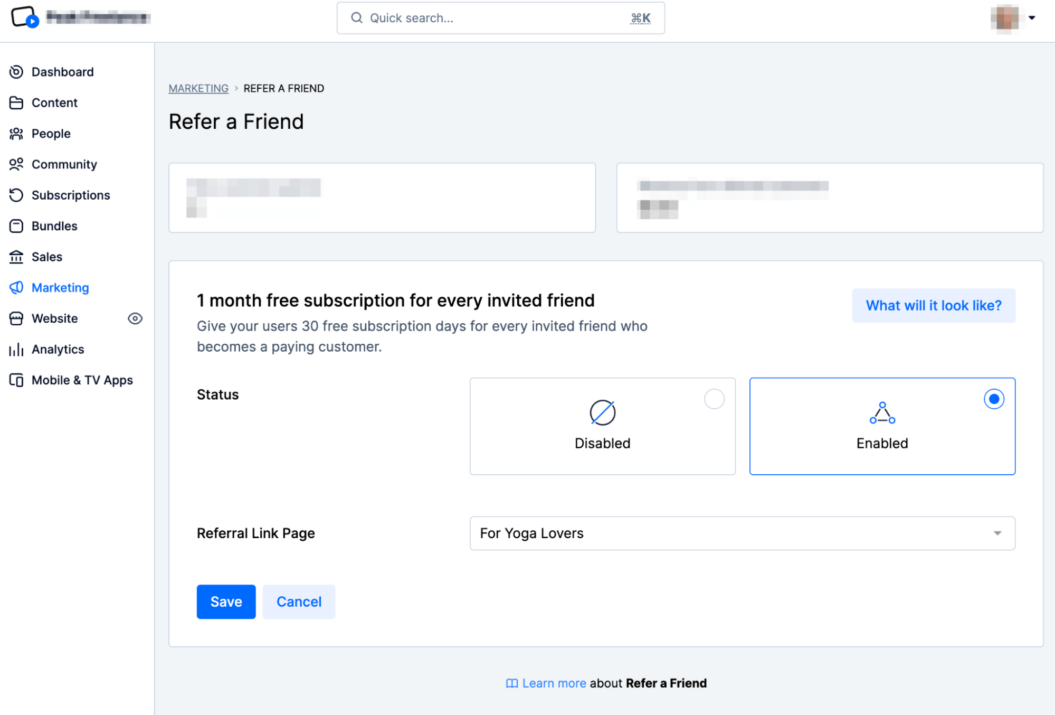Click the Disabled status card label
1055x715 pixels.
point(602,443)
